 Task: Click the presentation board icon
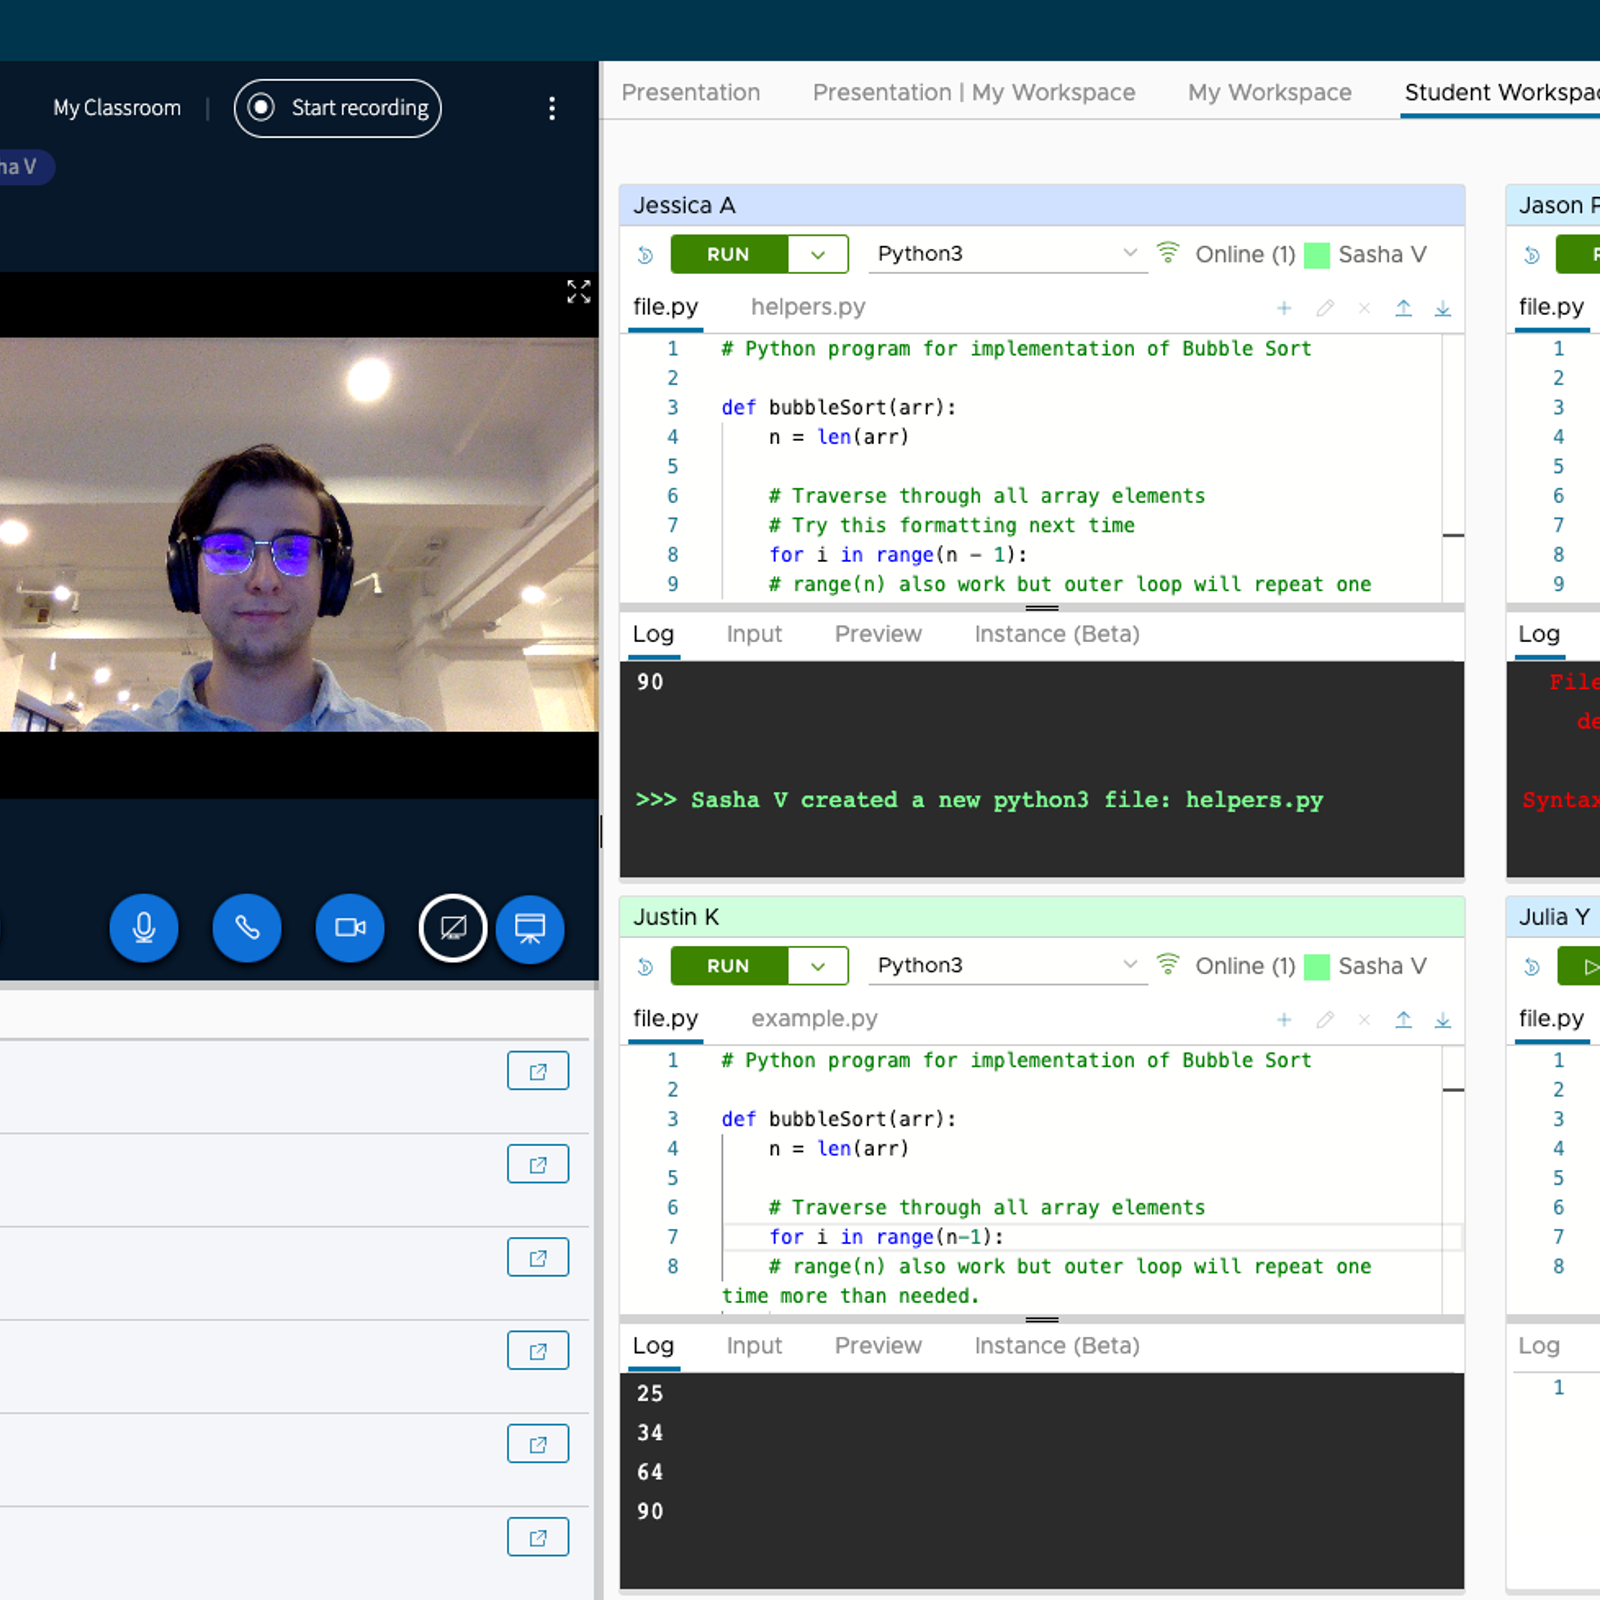530,928
